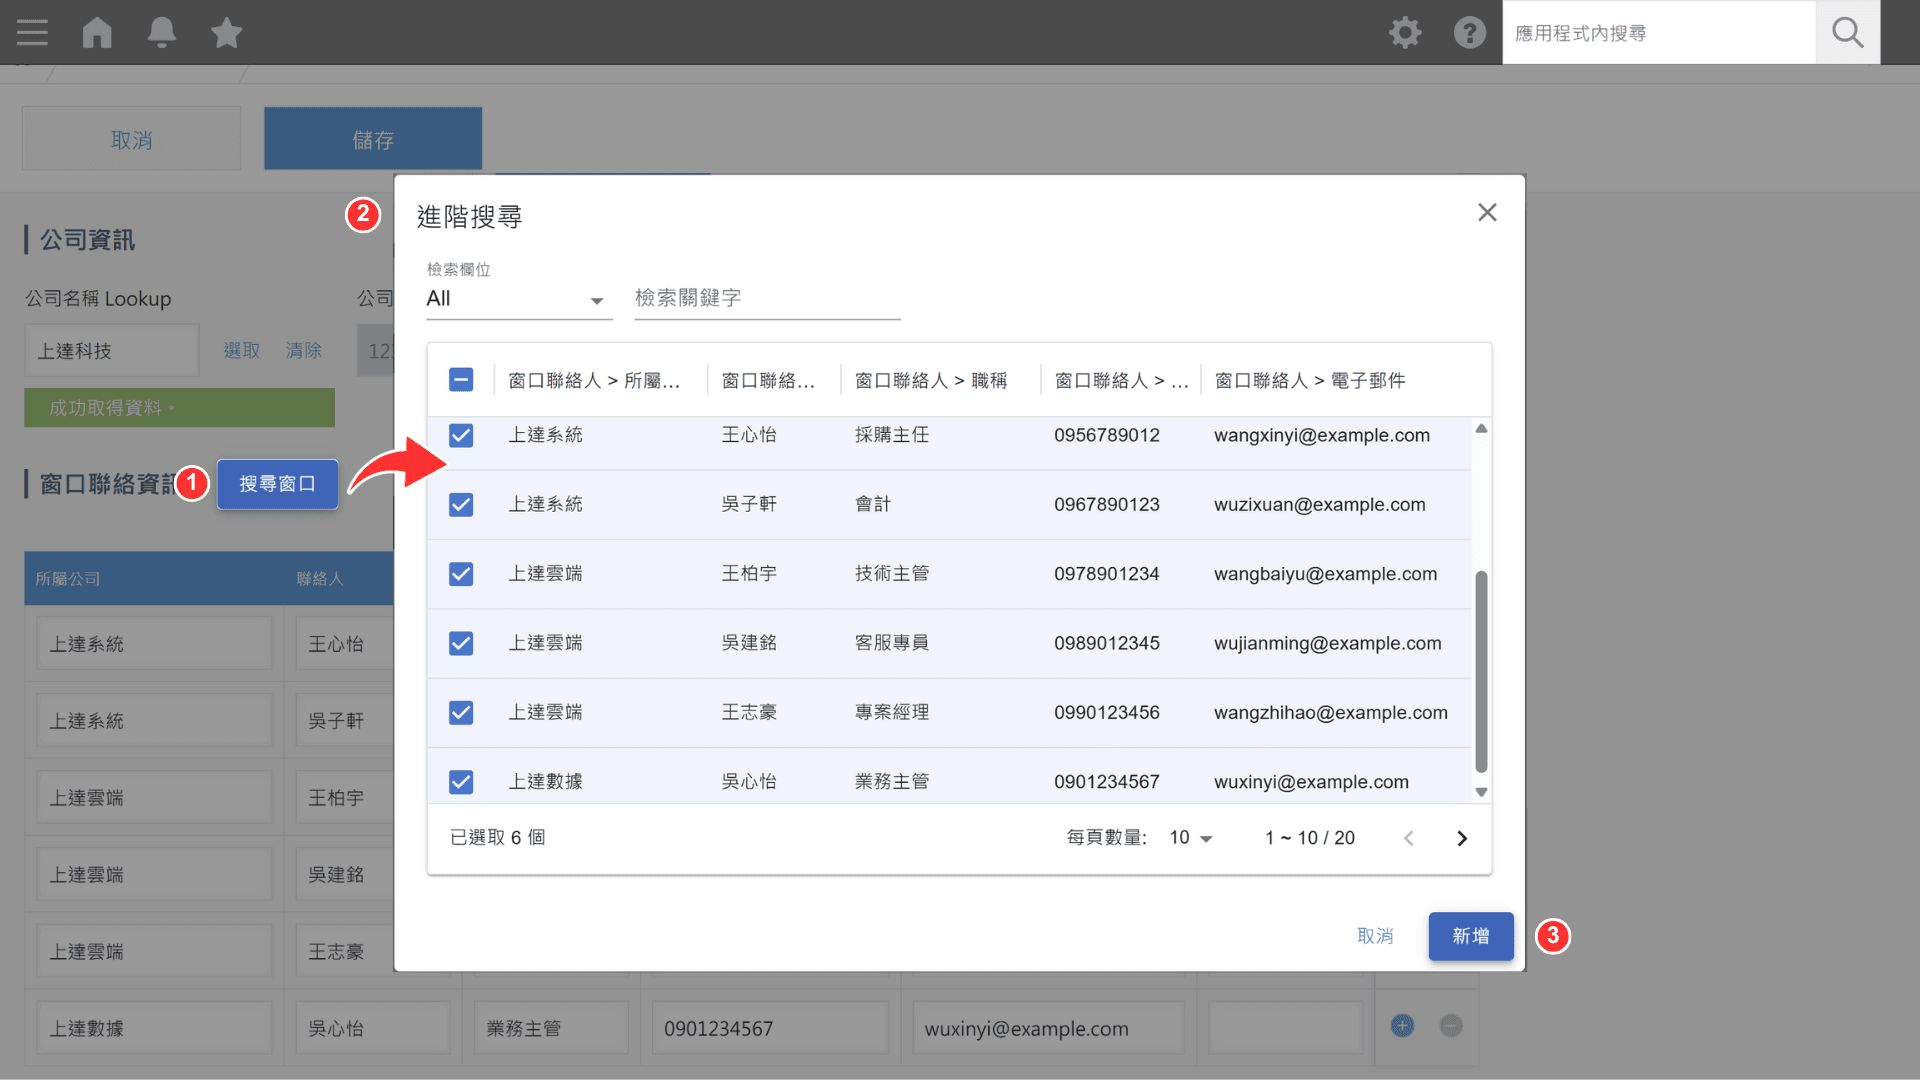The image size is (1920, 1080).
Task: Click the help question mark icon
Action: click(x=1470, y=32)
